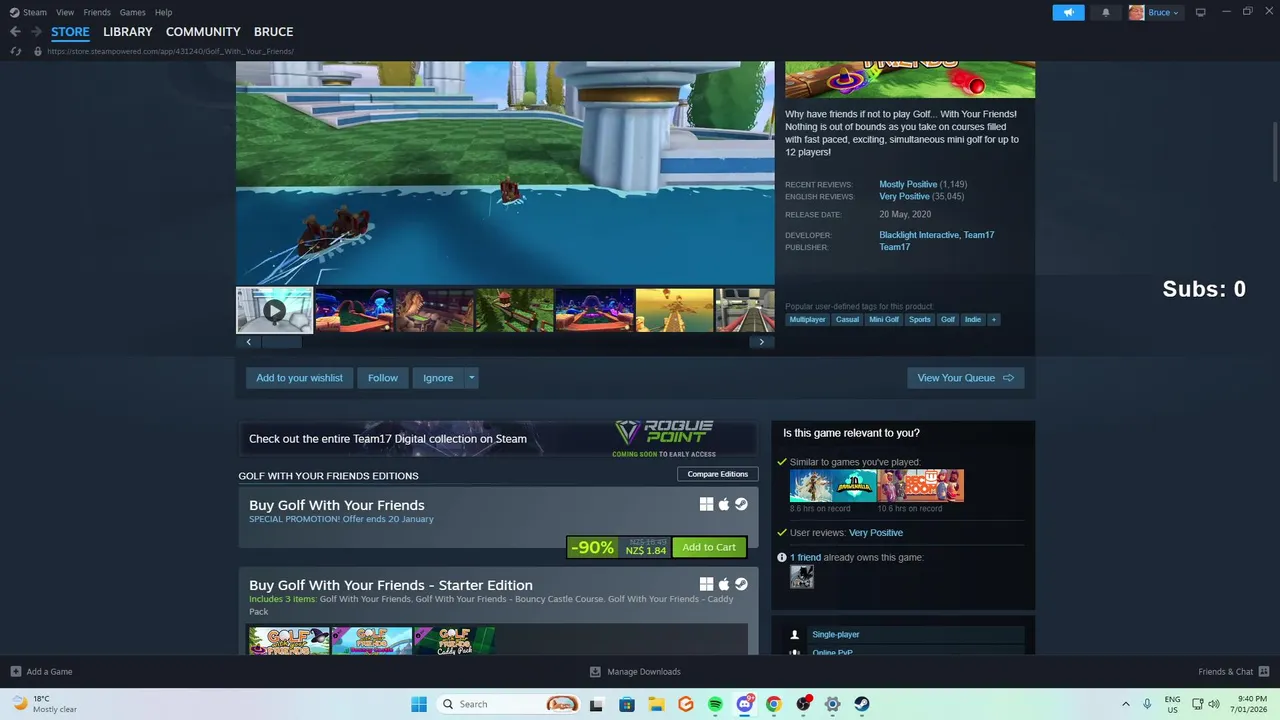The height and width of the screenshot is (720, 1280).
Task: Click the friend's avatar who owns the game
Action: (802, 576)
